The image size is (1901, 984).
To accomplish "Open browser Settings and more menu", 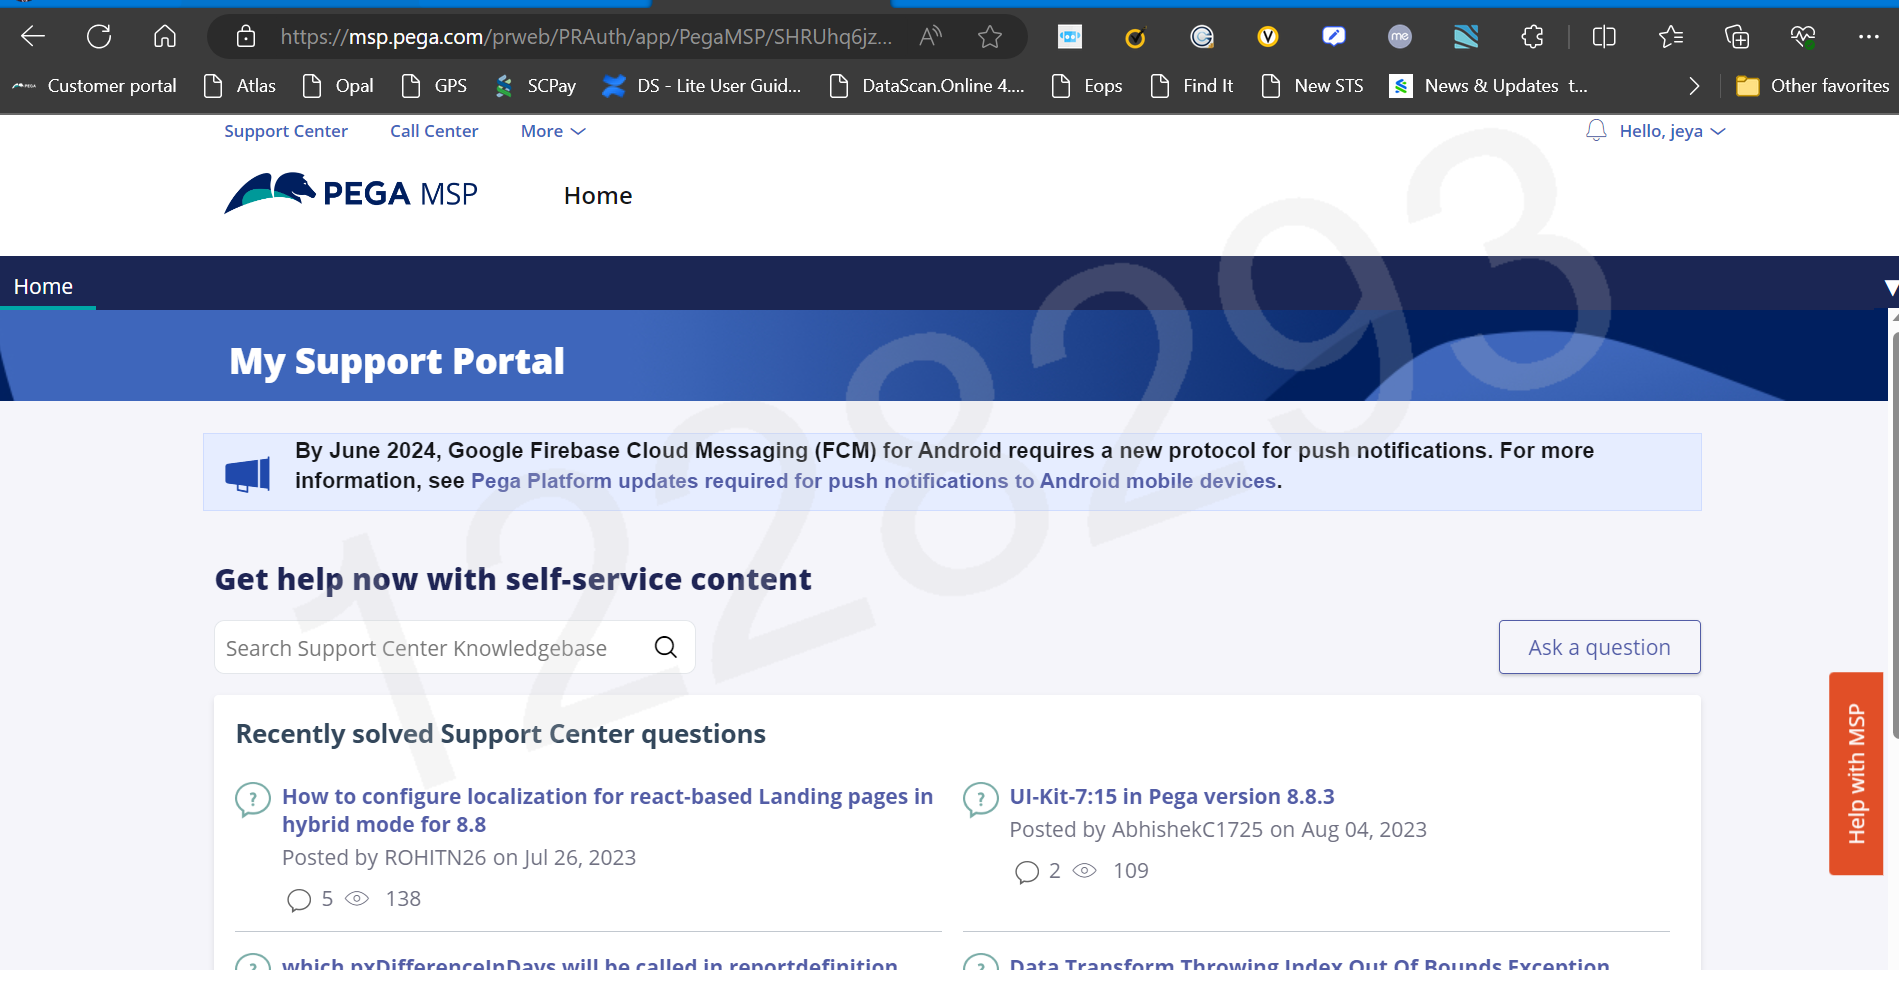I will [1869, 37].
